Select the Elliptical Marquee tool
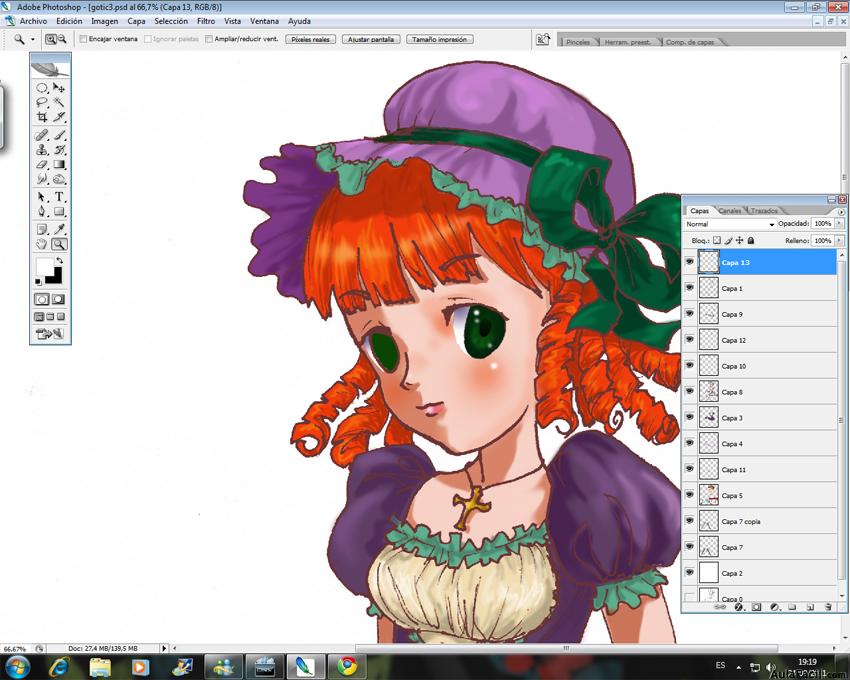The width and height of the screenshot is (850, 680). click(x=42, y=88)
